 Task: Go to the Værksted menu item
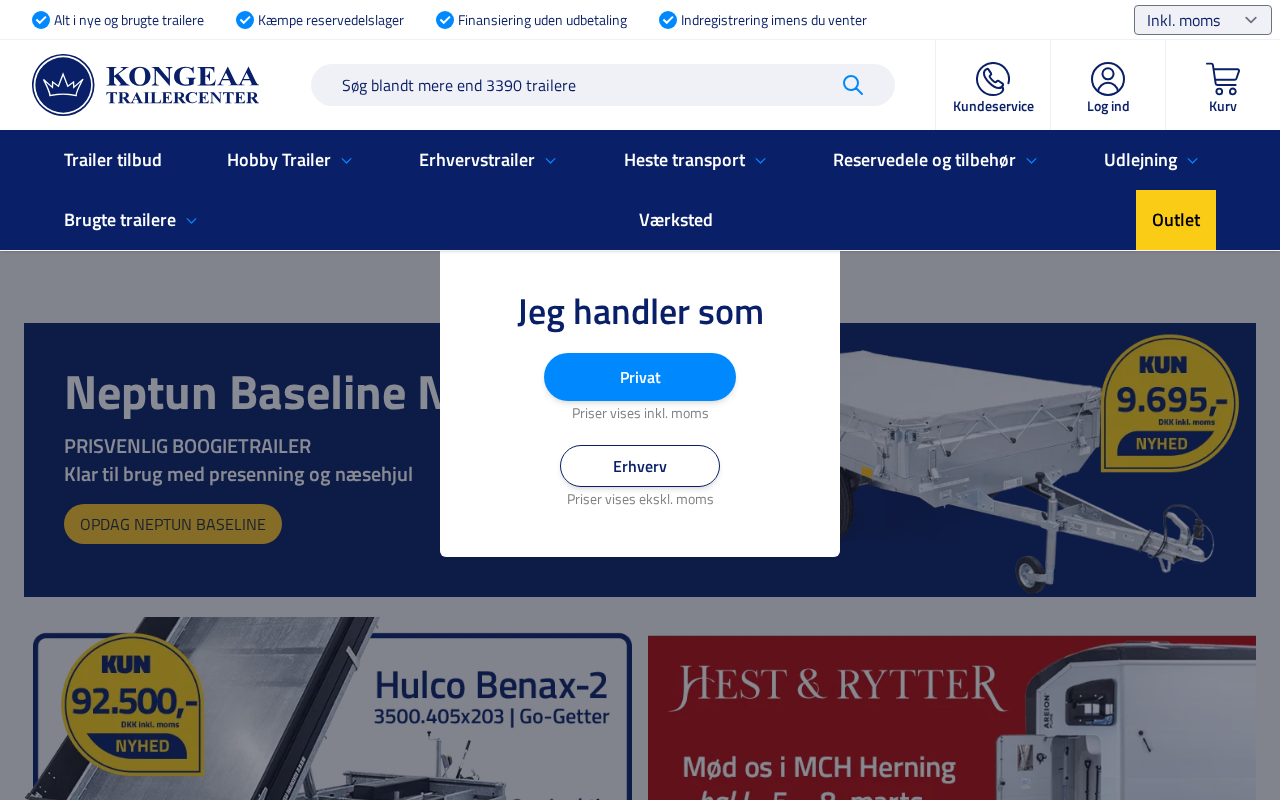(676, 220)
